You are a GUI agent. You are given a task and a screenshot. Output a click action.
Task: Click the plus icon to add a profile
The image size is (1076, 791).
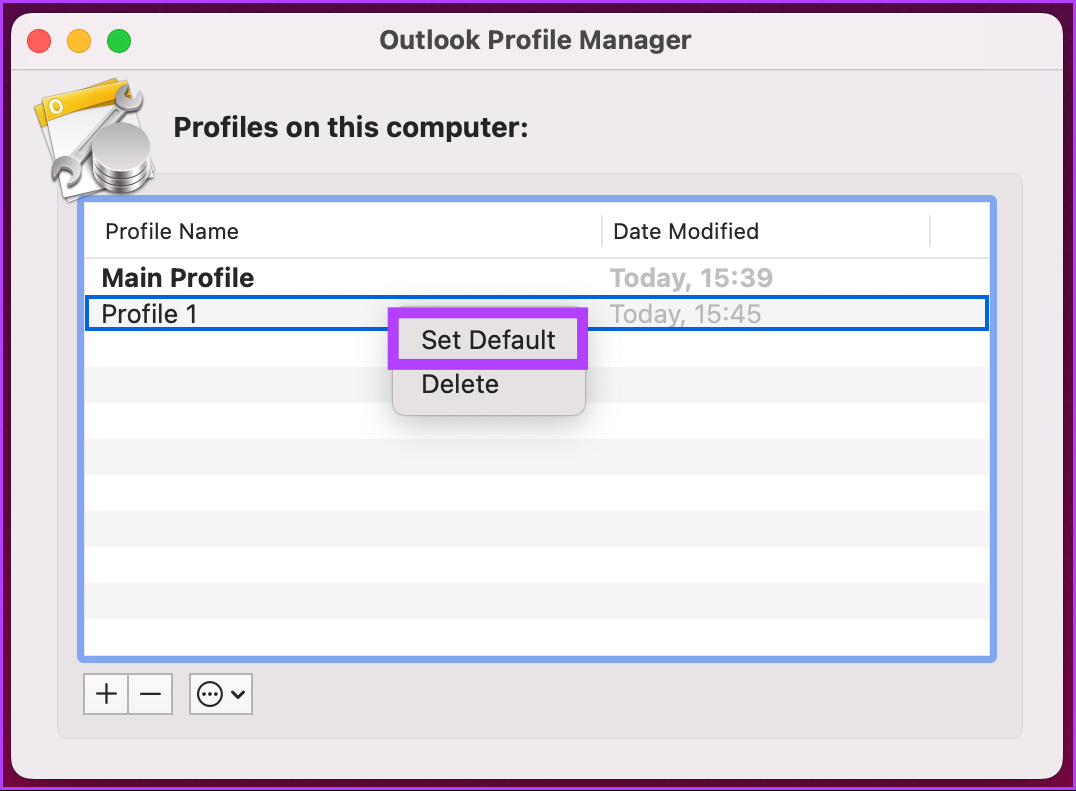(x=105, y=693)
